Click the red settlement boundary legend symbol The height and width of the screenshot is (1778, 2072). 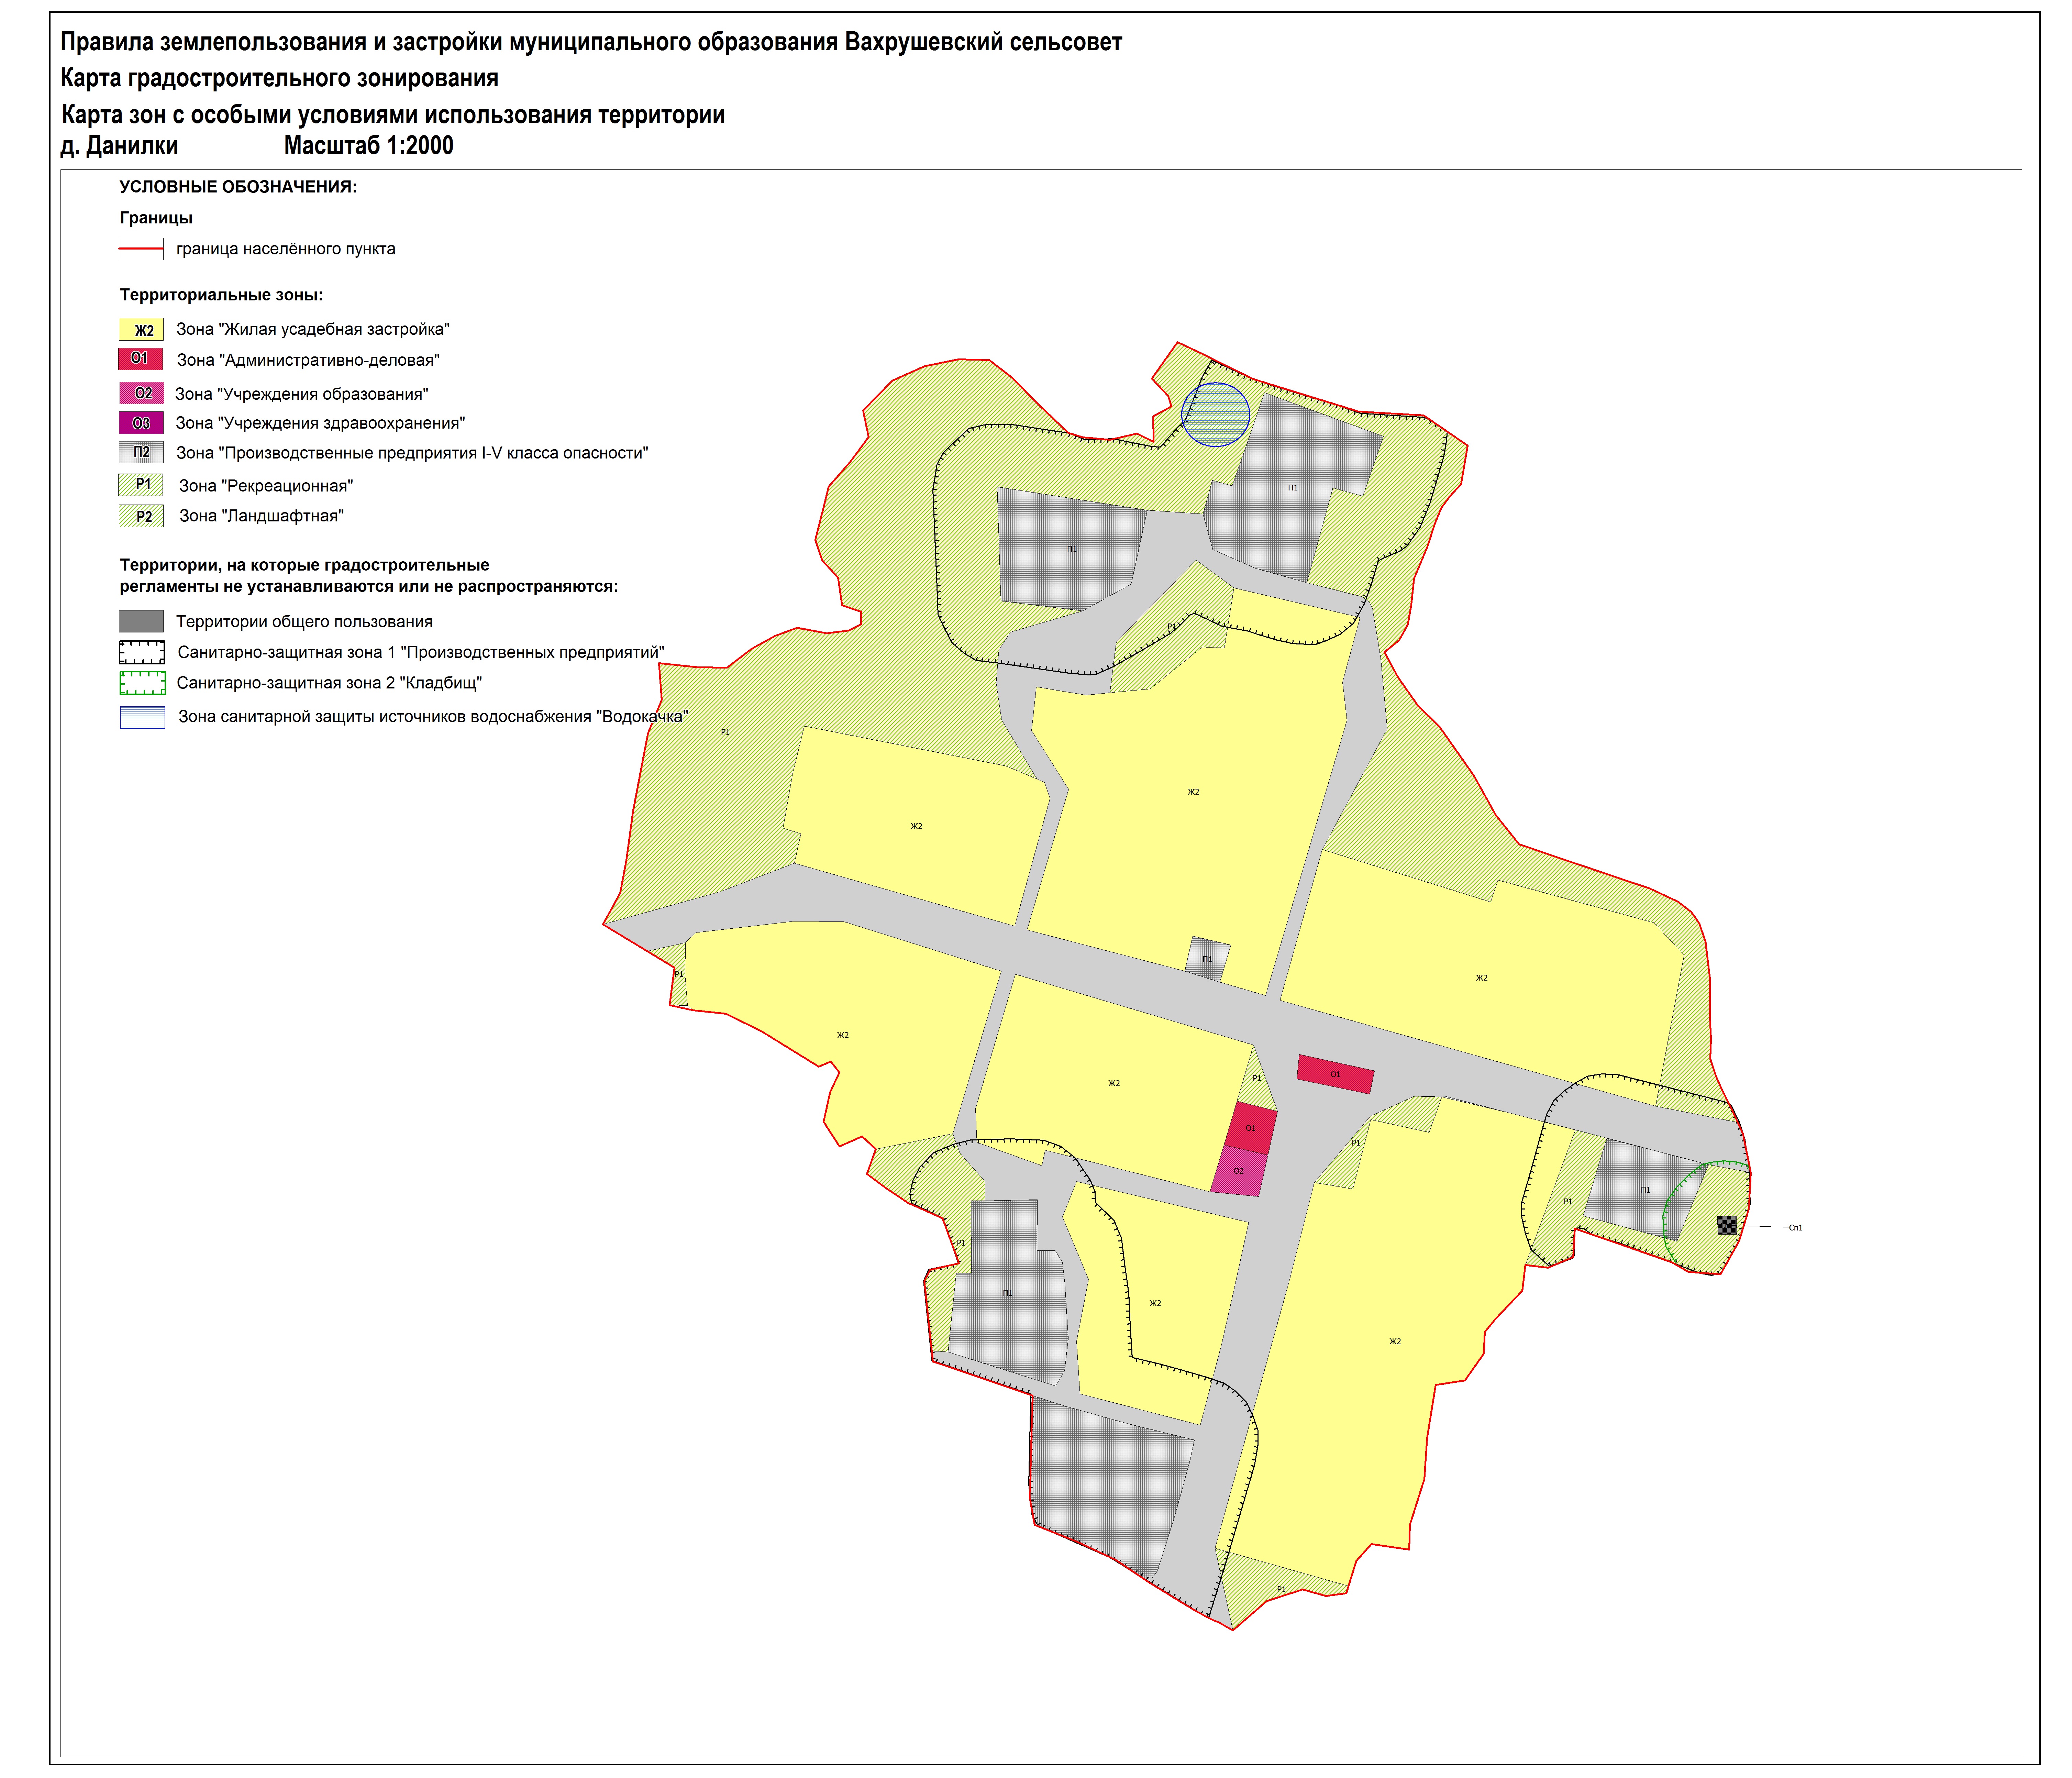(x=141, y=248)
